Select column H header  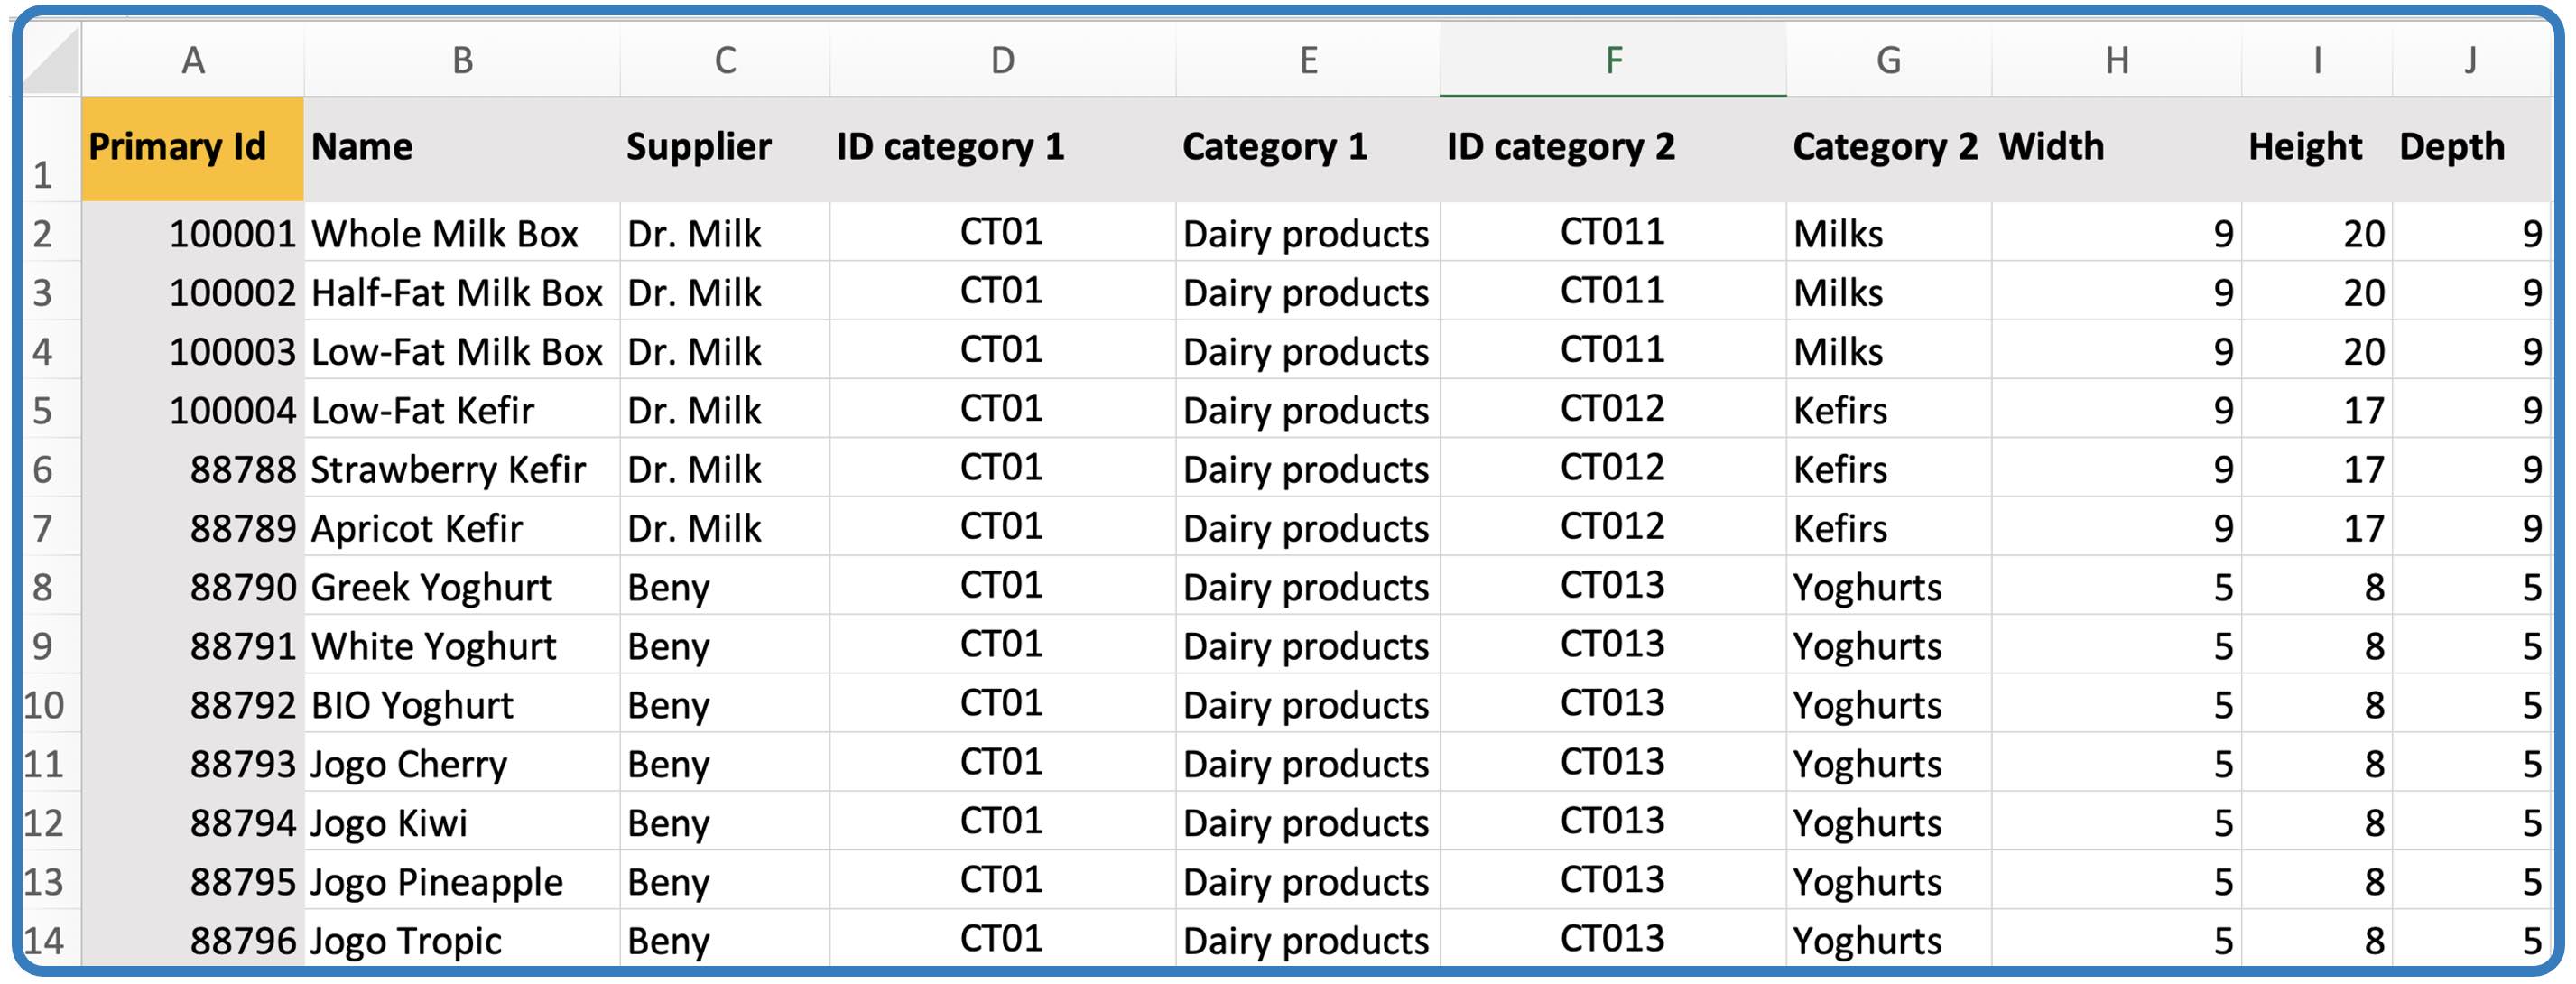(2117, 60)
